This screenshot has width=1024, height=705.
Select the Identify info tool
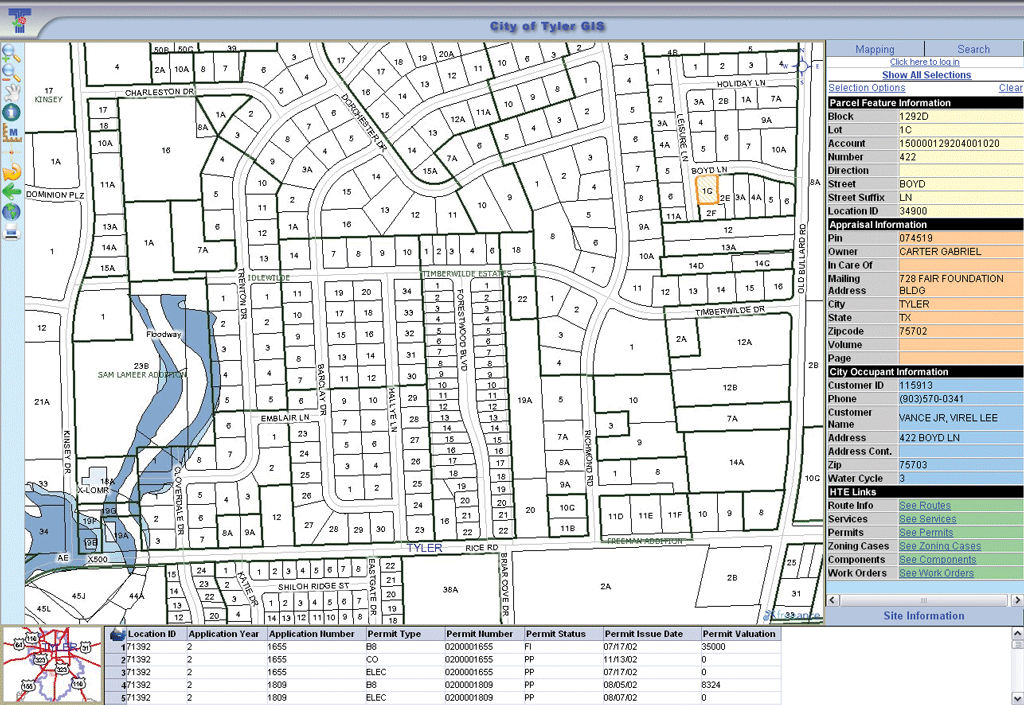click(x=12, y=112)
